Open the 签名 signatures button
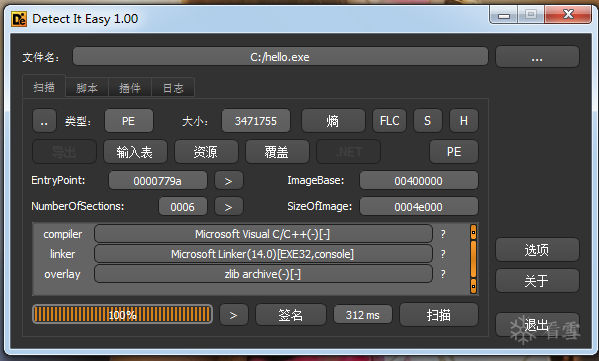Screen dimensions: 599x361 point(291,315)
